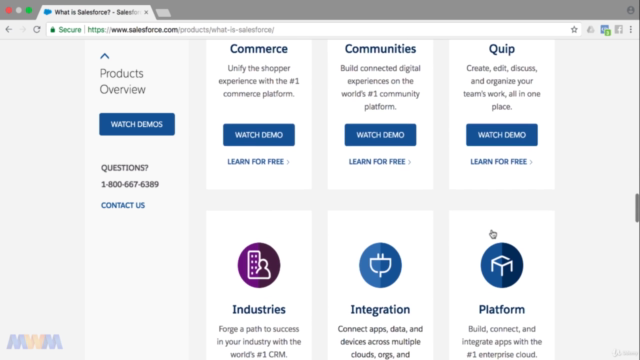Click the cloud extension icon in toolbar
640x360 pixels.
coord(591,29)
